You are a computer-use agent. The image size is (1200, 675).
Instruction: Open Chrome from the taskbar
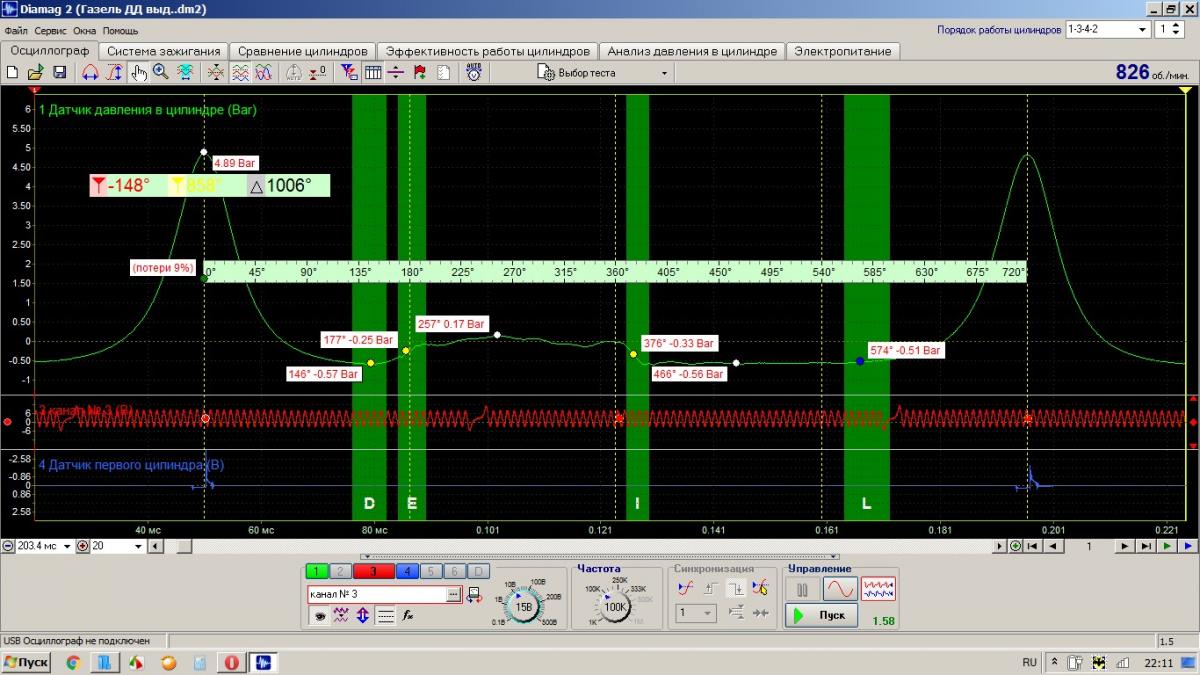[73, 662]
